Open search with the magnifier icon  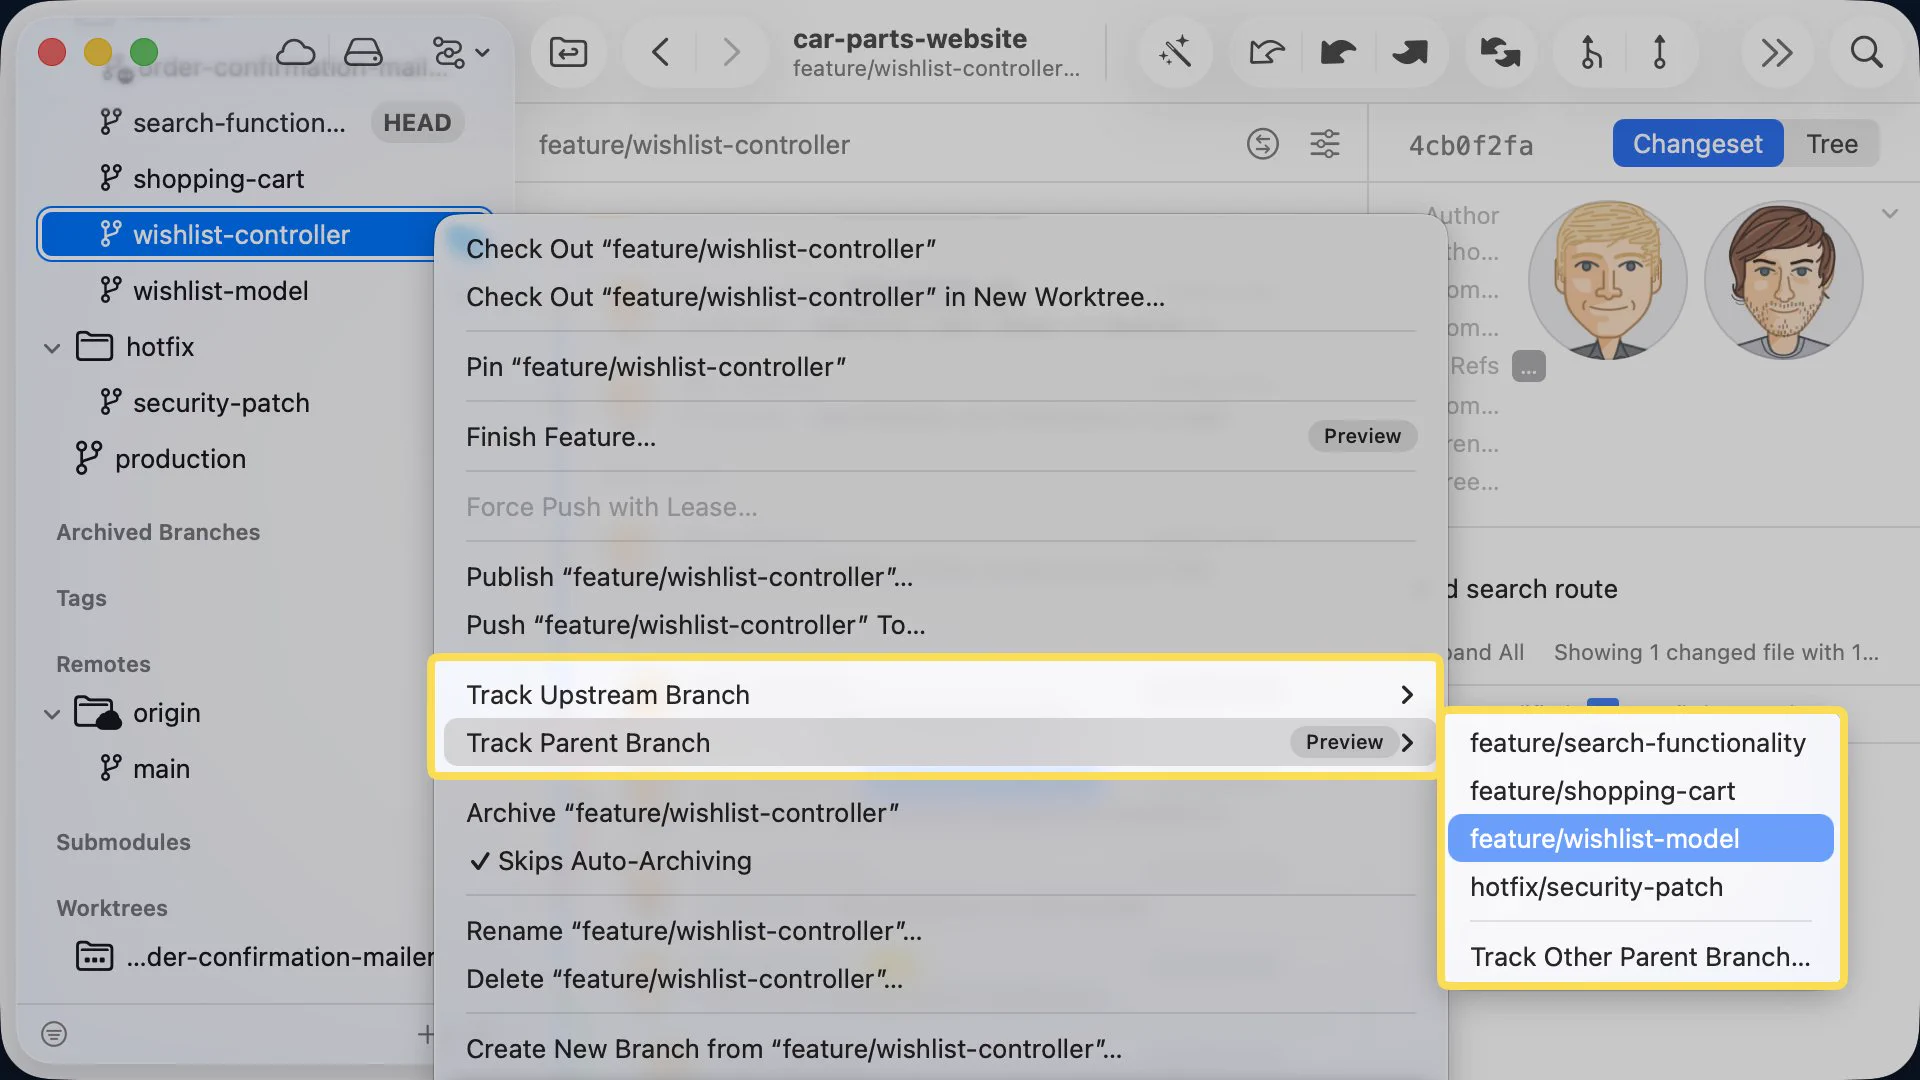(1866, 52)
